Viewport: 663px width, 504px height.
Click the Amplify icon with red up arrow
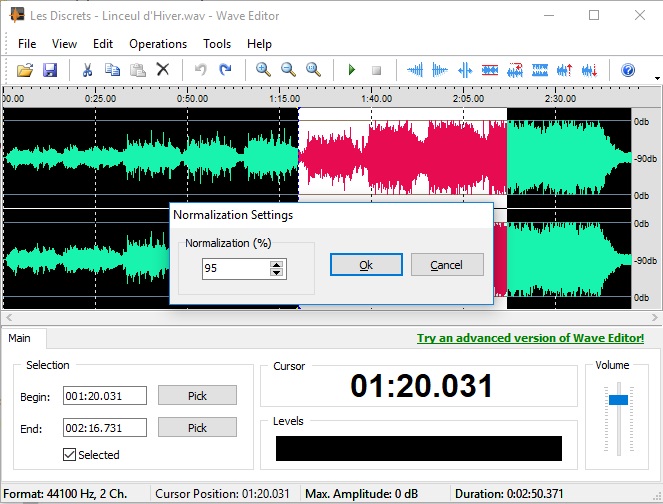point(565,70)
